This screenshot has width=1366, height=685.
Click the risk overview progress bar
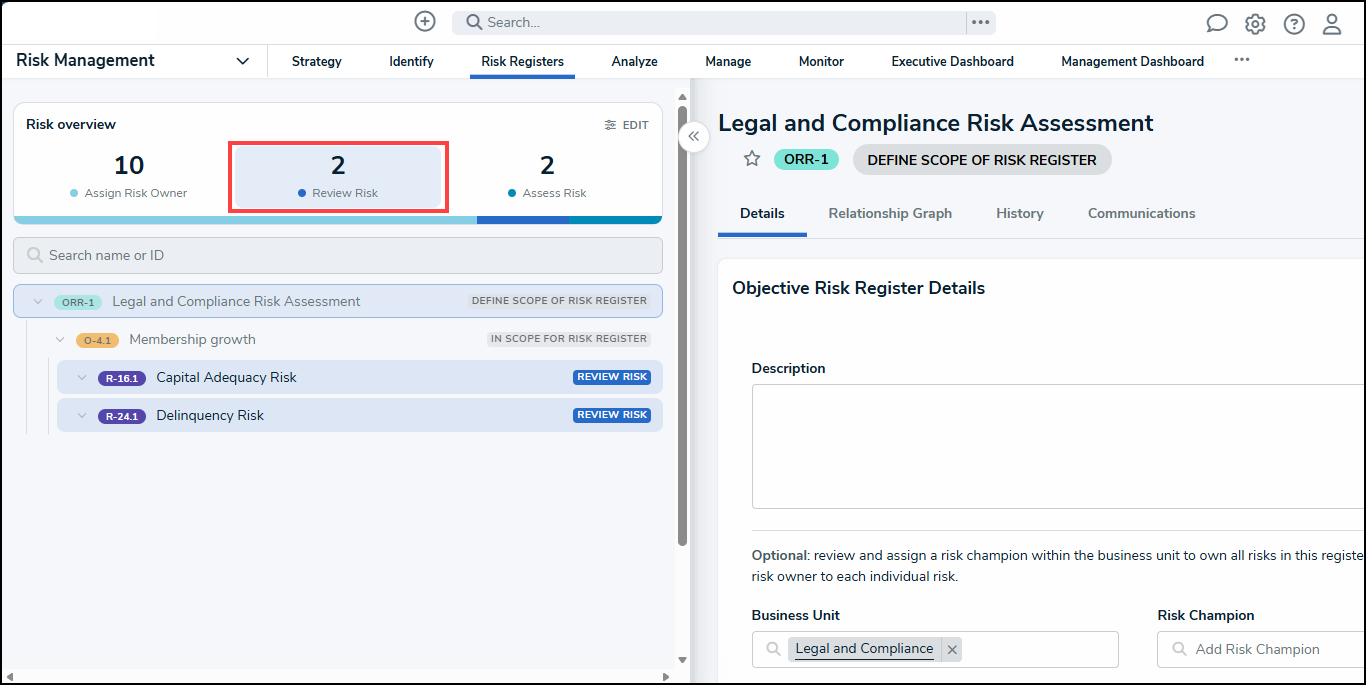pos(338,220)
